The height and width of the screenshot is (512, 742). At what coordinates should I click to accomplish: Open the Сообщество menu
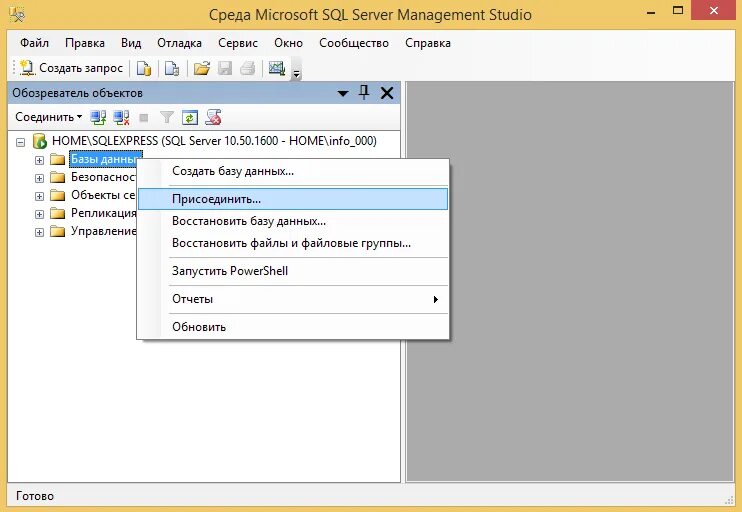[x=354, y=43]
